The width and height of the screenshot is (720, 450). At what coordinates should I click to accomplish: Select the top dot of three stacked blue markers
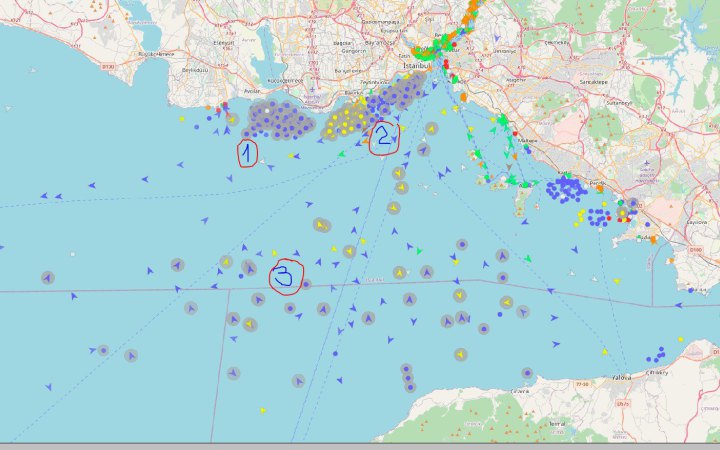pyautogui.click(x=406, y=369)
